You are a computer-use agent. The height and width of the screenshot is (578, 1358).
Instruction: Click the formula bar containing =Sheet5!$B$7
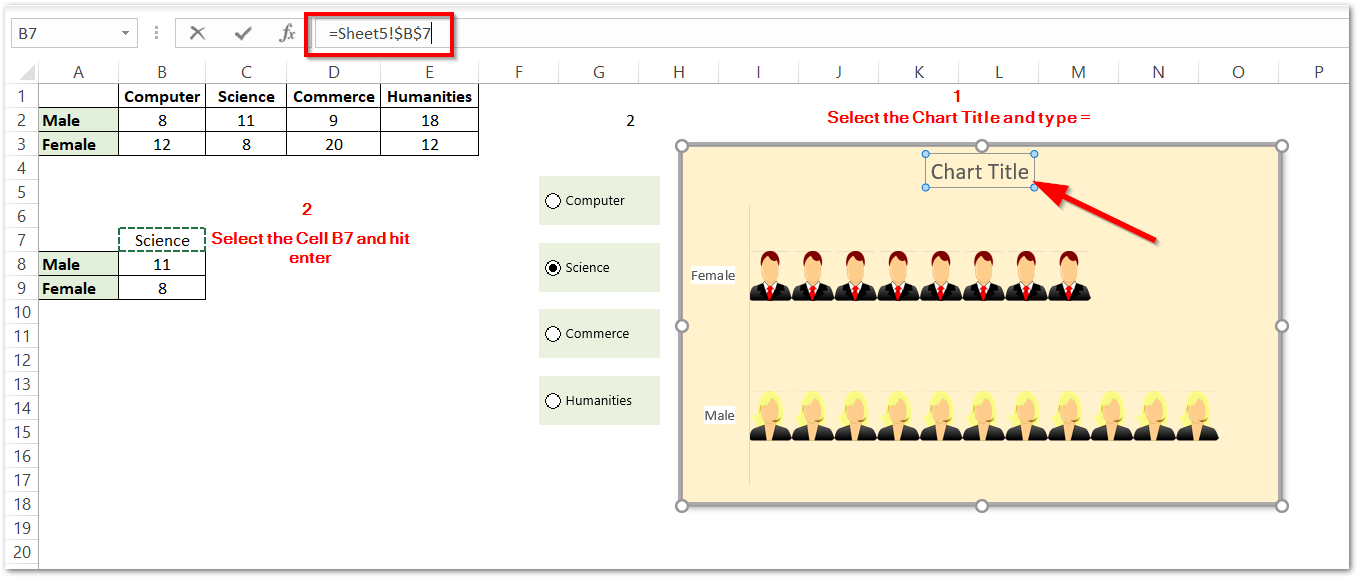coord(380,32)
